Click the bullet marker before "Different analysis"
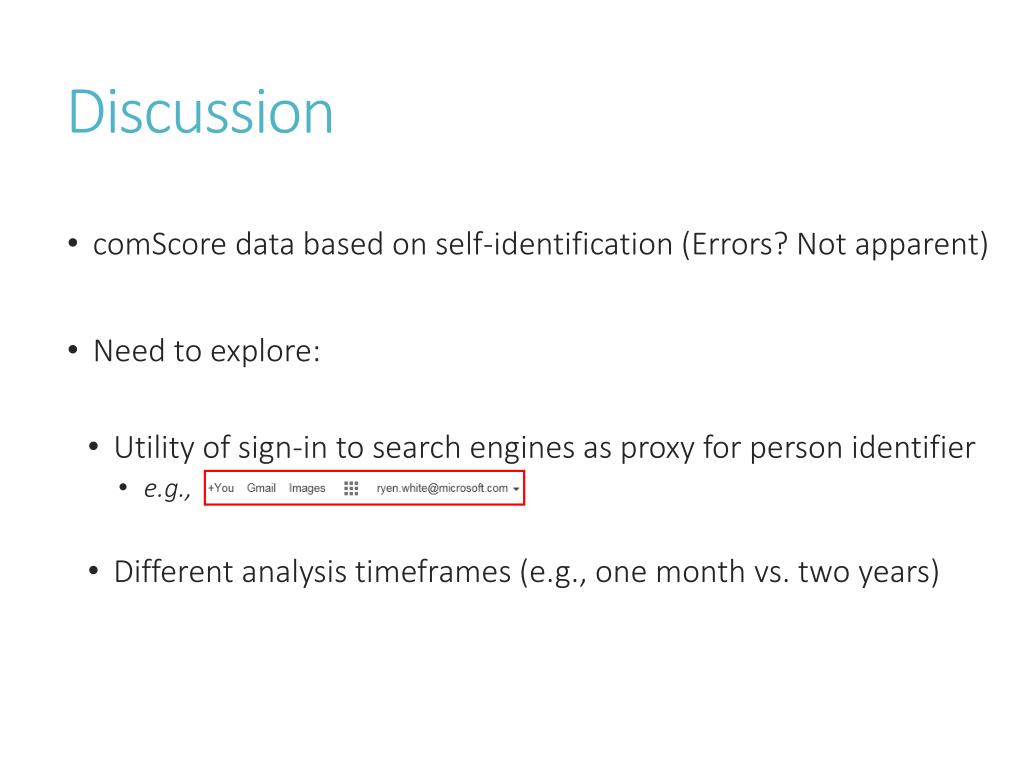 coord(93,571)
